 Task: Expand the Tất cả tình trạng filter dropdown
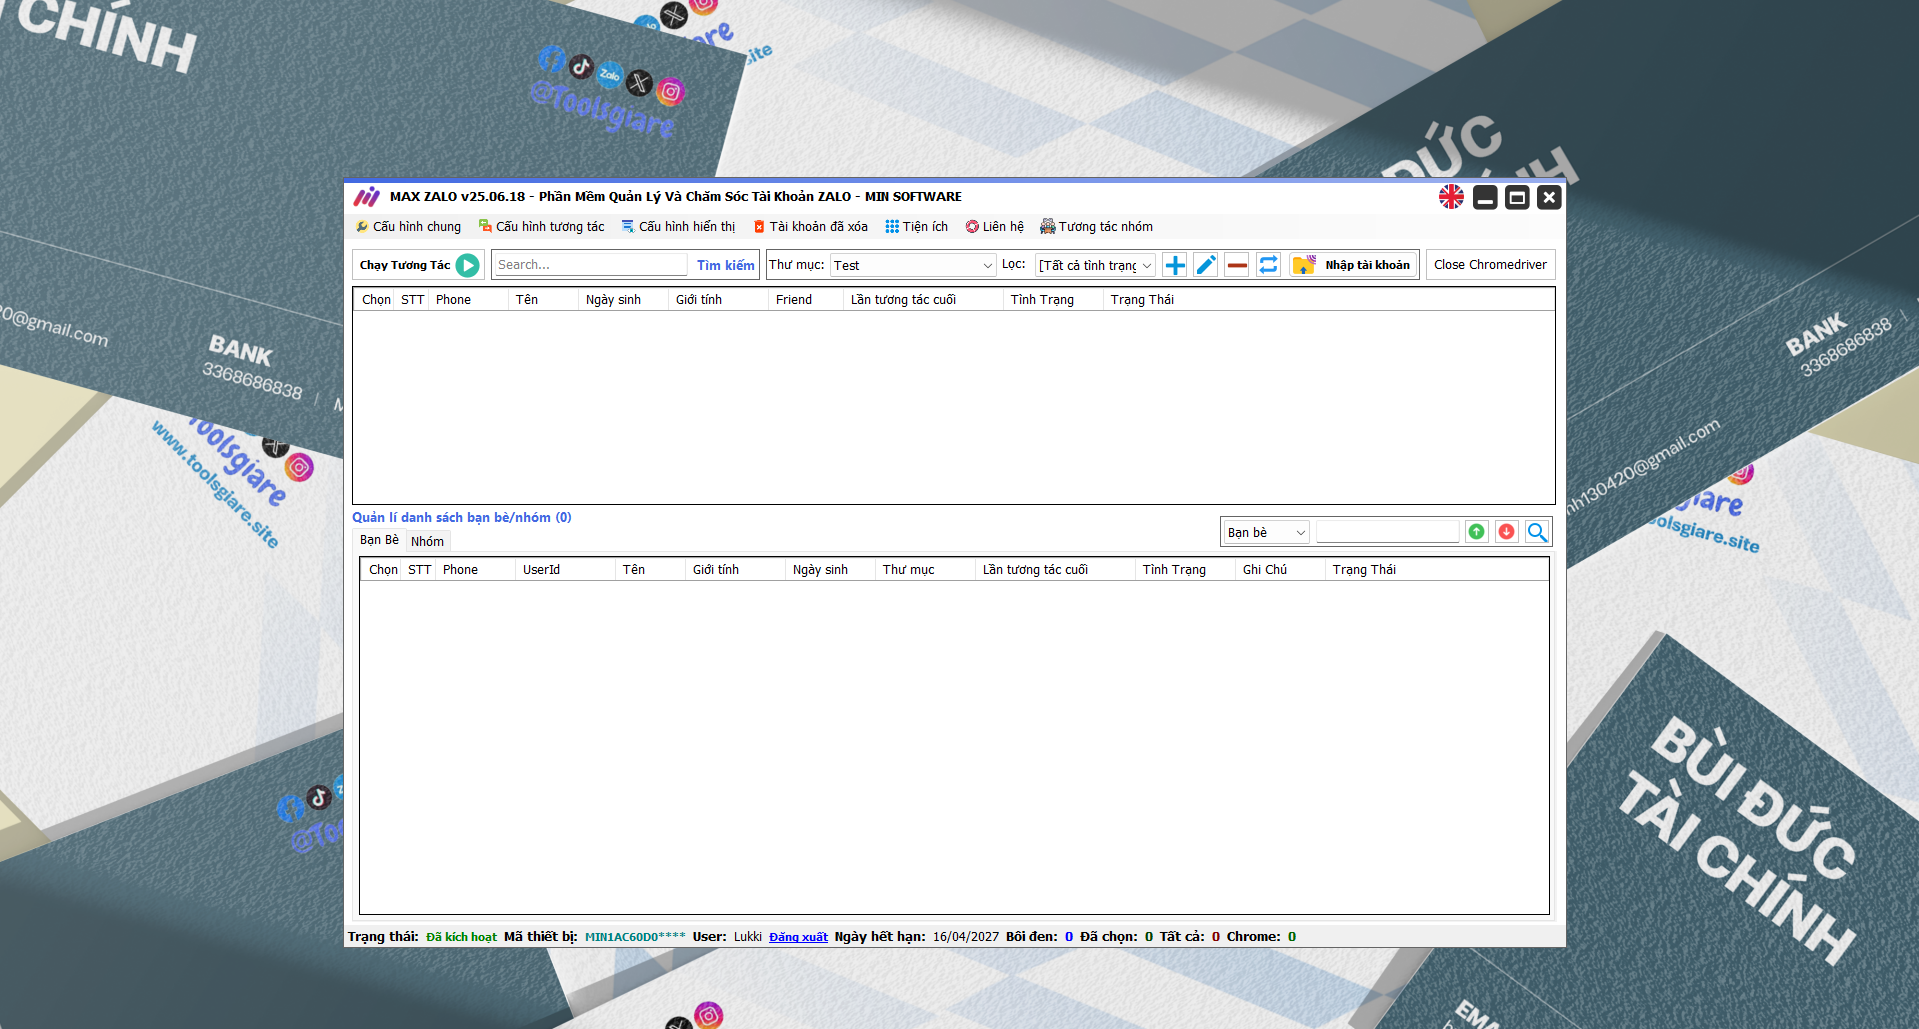[x=1095, y=265]
